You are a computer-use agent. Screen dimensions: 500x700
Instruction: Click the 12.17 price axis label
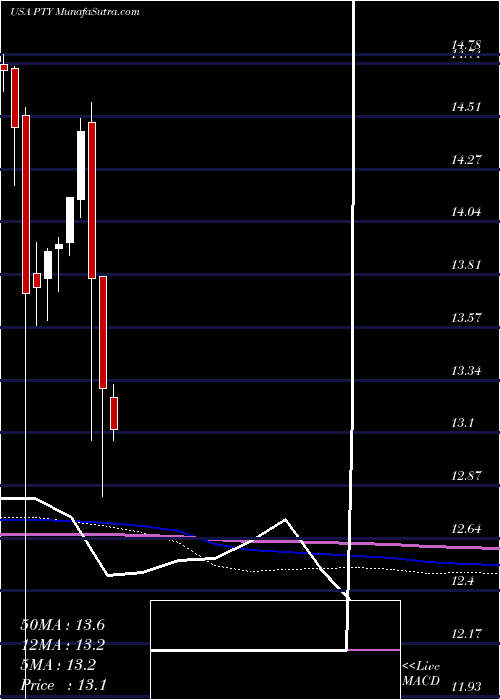(x=466, y=633)
